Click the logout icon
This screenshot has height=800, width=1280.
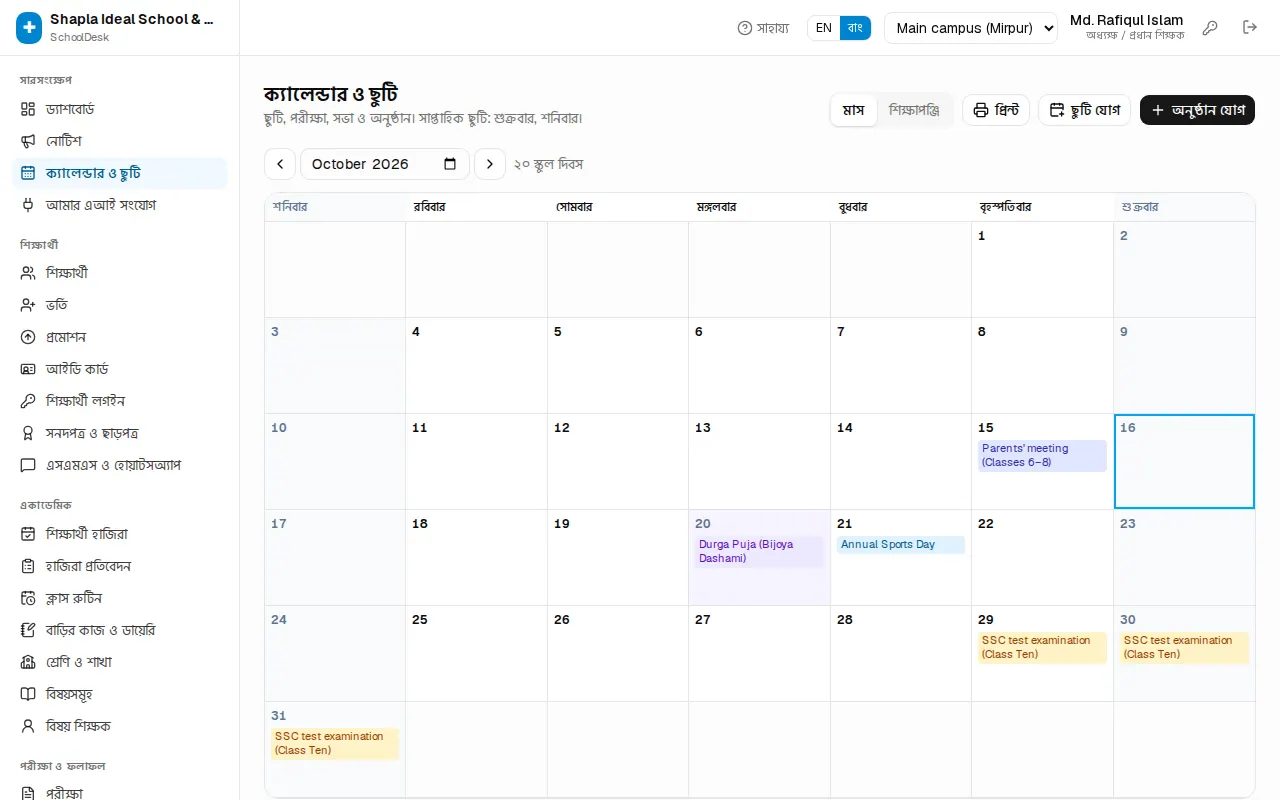(x=1250, y=28)
